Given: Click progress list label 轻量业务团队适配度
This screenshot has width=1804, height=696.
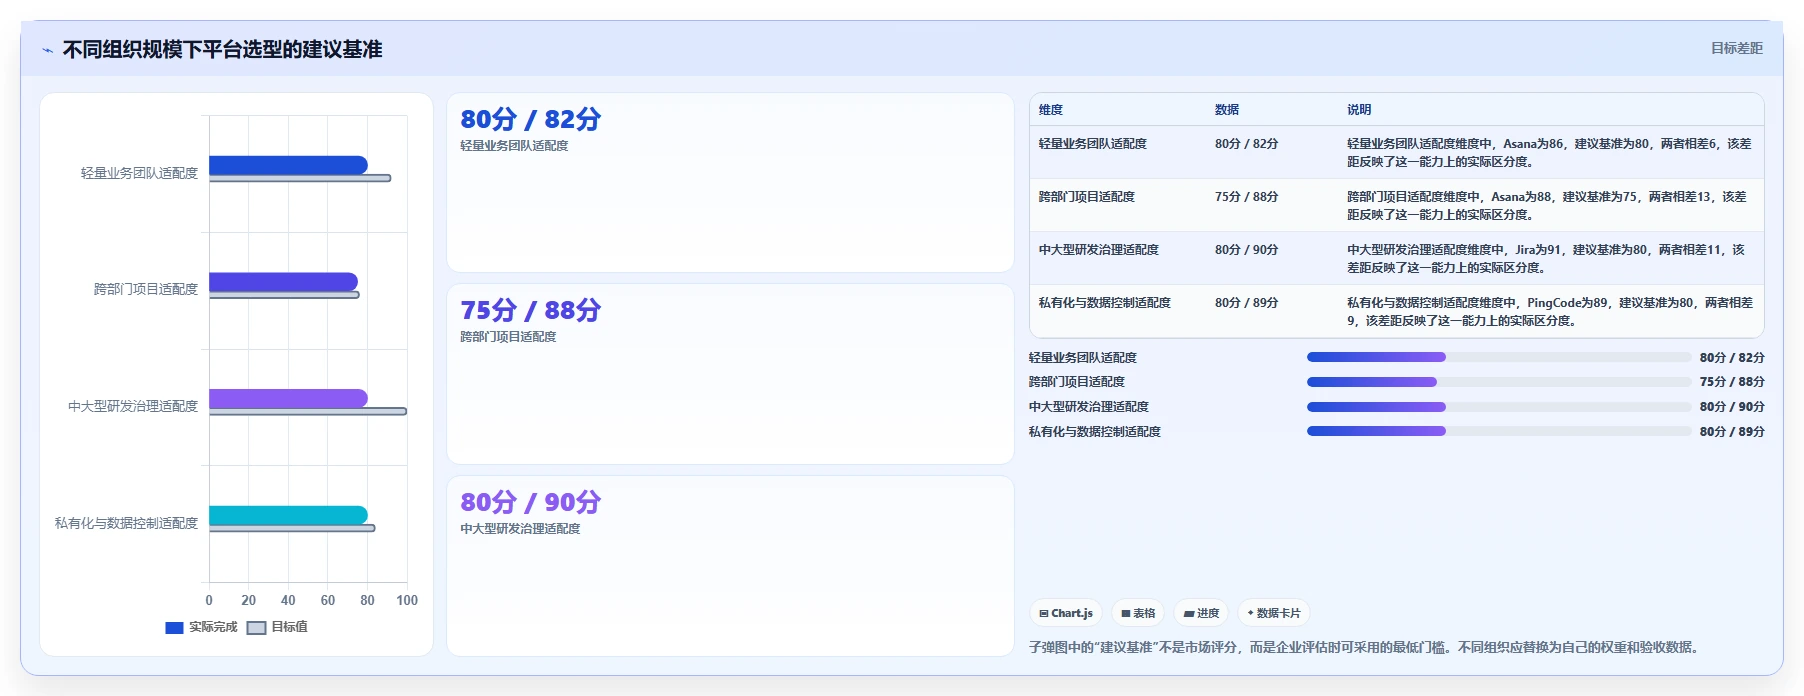Looking at the screenshot, I should tap(1083, 358).
